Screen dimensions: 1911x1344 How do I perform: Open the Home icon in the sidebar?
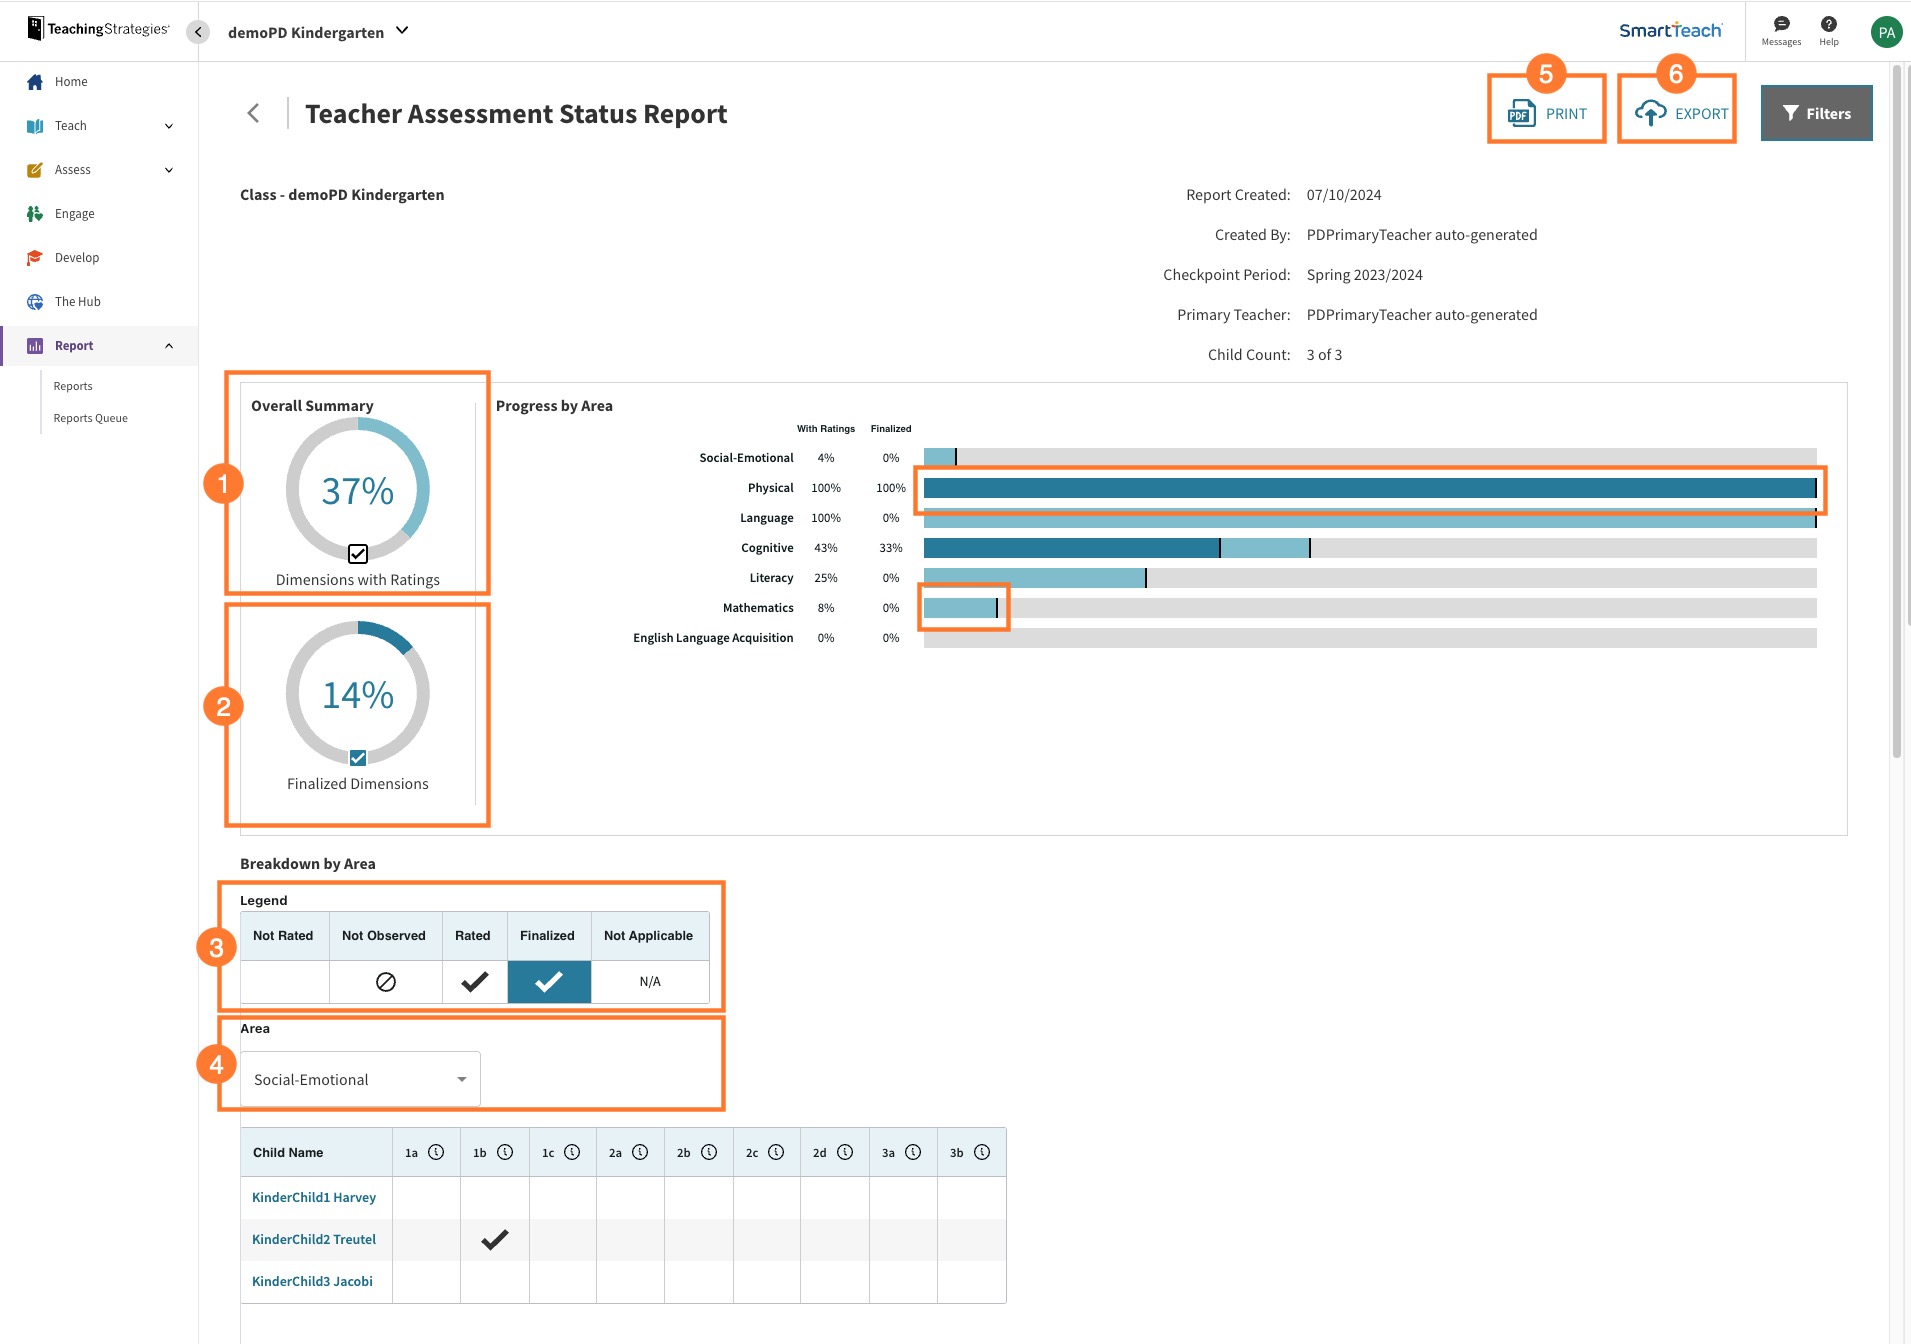click(35, 81)
